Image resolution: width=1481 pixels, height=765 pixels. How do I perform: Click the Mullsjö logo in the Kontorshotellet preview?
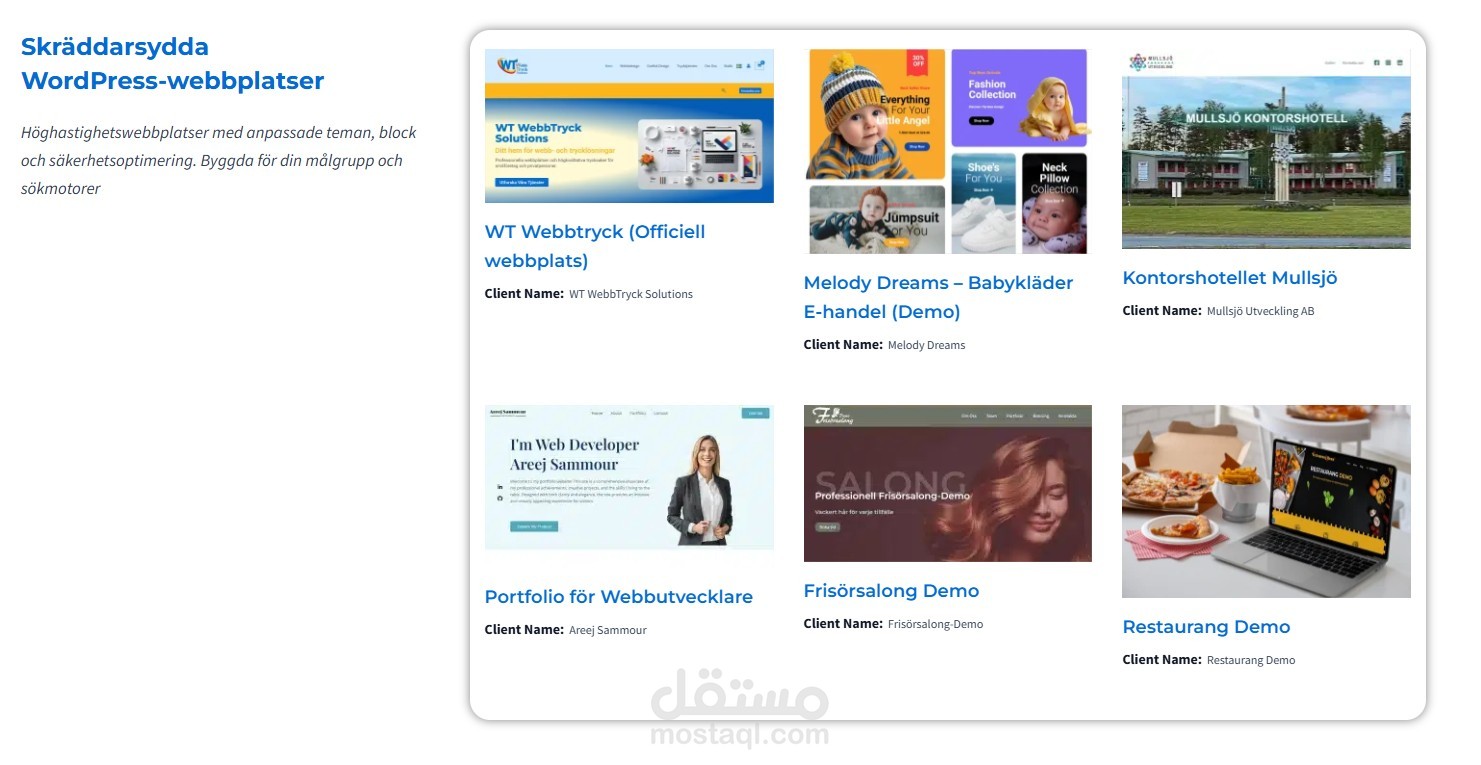coord(1151,62)
